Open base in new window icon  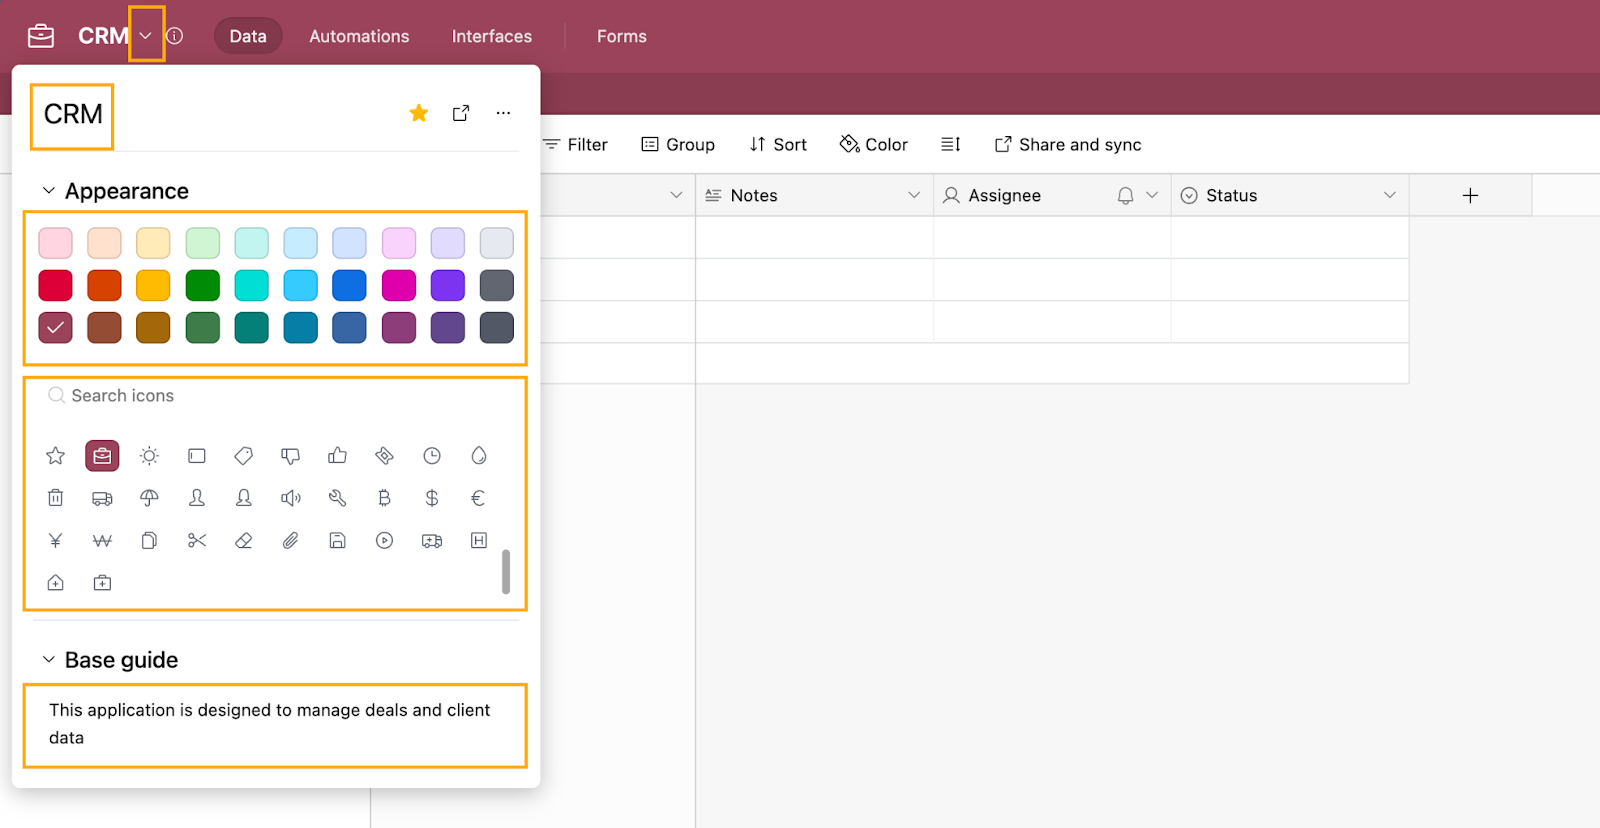coord(461,113)
